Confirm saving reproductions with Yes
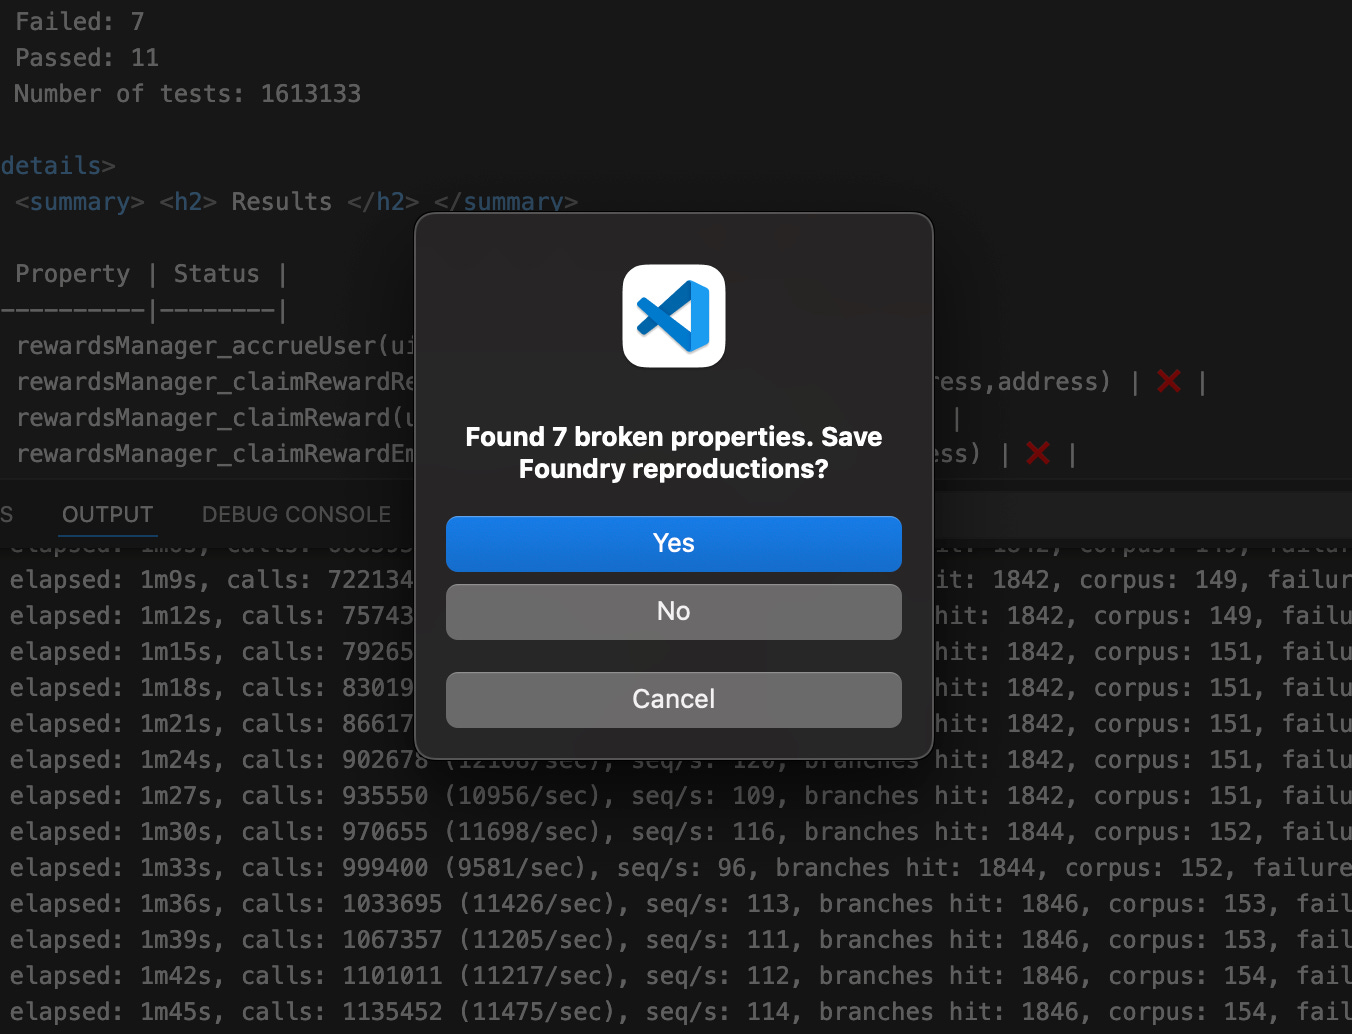The height and width of the screenshot is (1034, 1352). pyautogui.click(x=673, y=543)
